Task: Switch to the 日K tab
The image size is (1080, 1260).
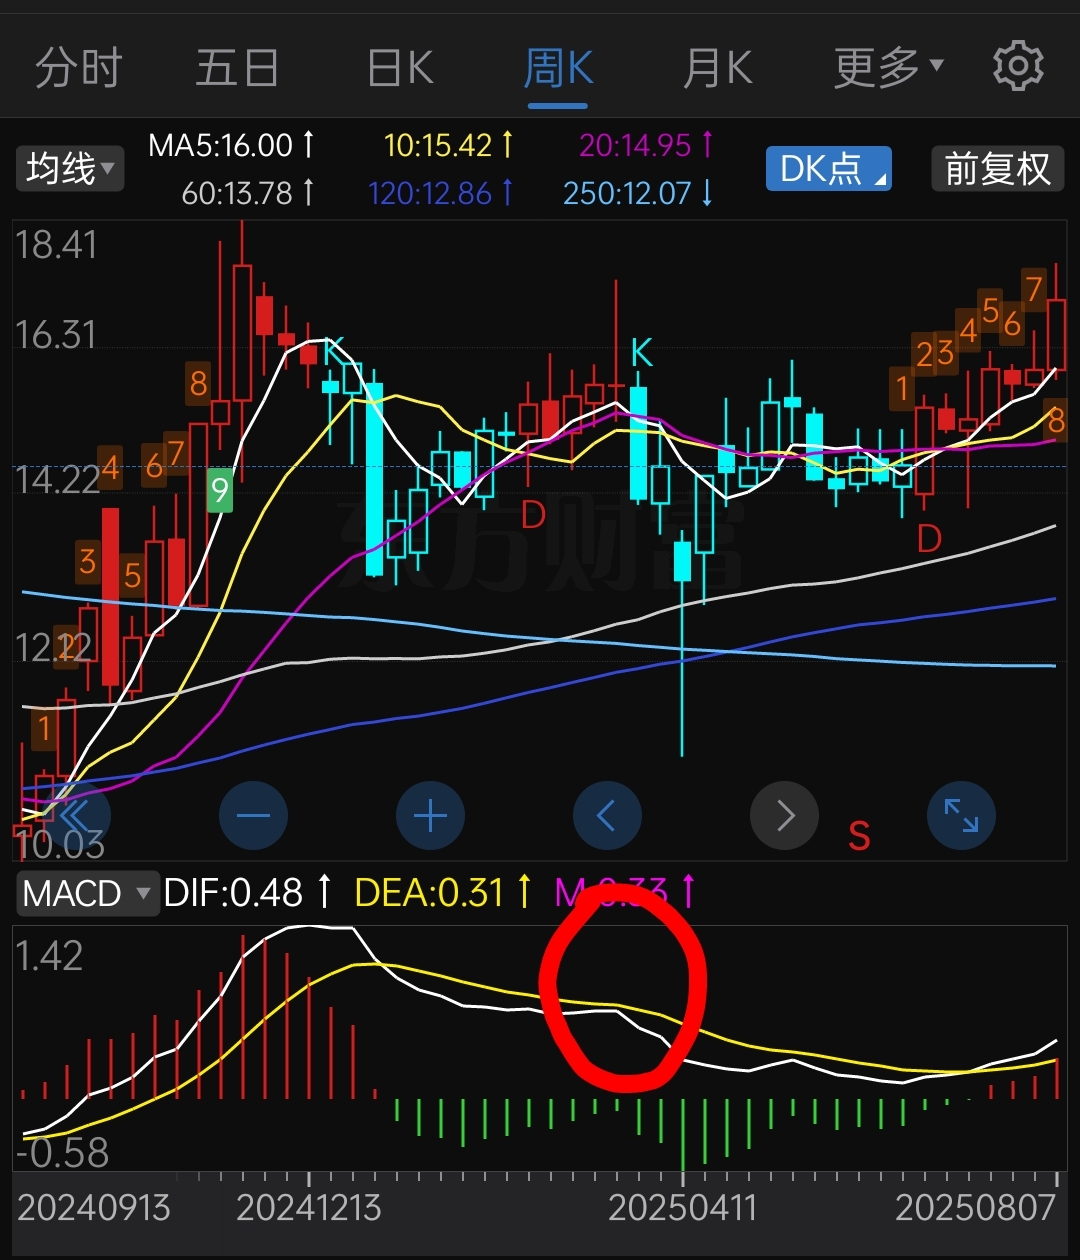Action: [x=401, y=68]
